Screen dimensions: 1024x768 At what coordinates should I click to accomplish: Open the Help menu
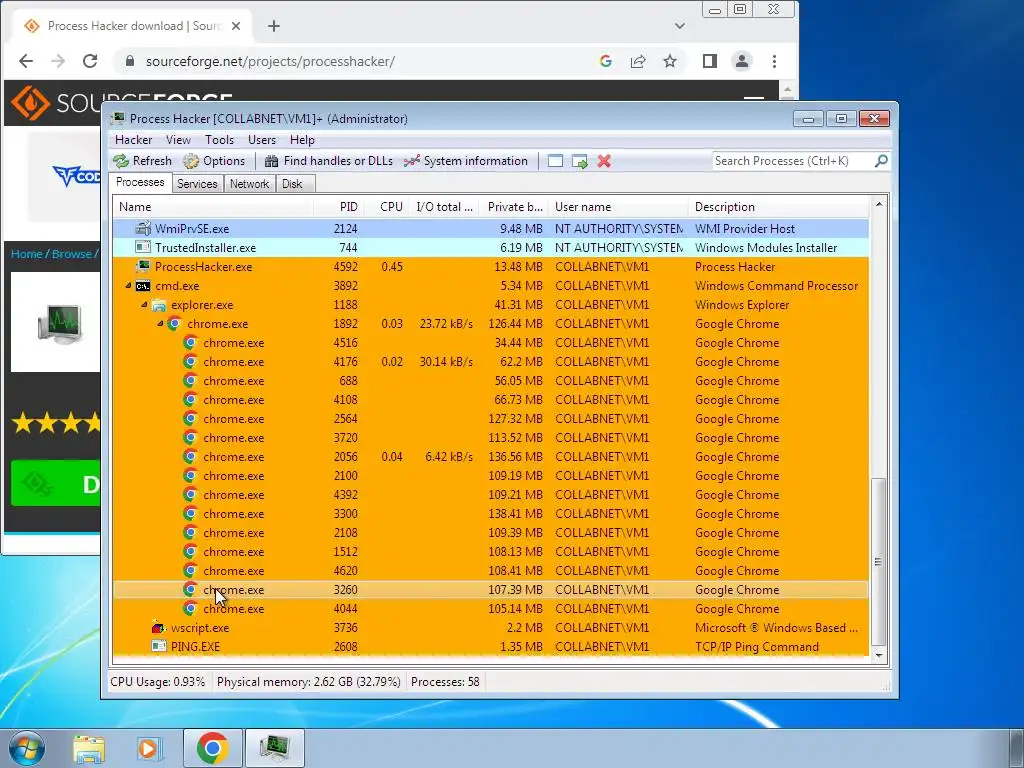(302, 140)
